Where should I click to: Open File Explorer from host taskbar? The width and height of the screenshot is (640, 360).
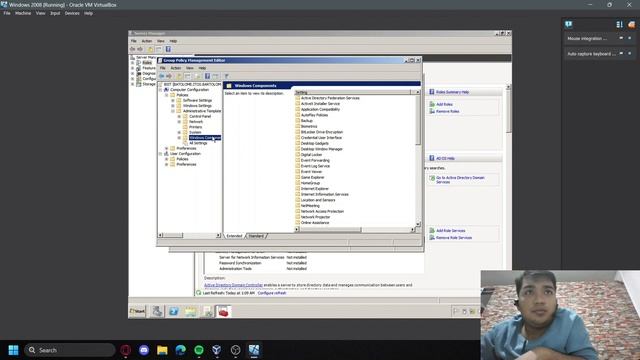coord(162,350)
